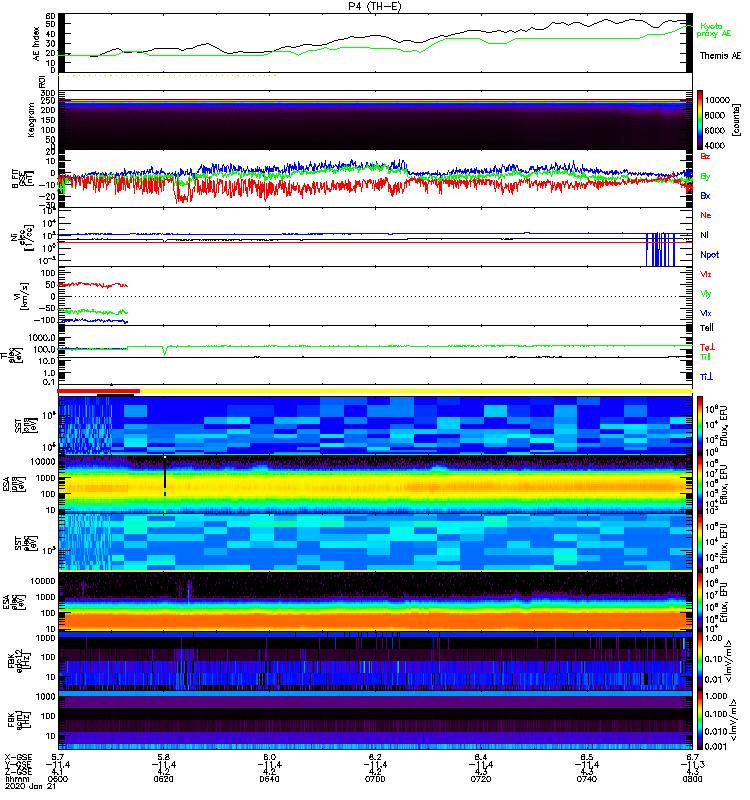Select the red Viz legend label
750x800 pixels.
[706, 274]
